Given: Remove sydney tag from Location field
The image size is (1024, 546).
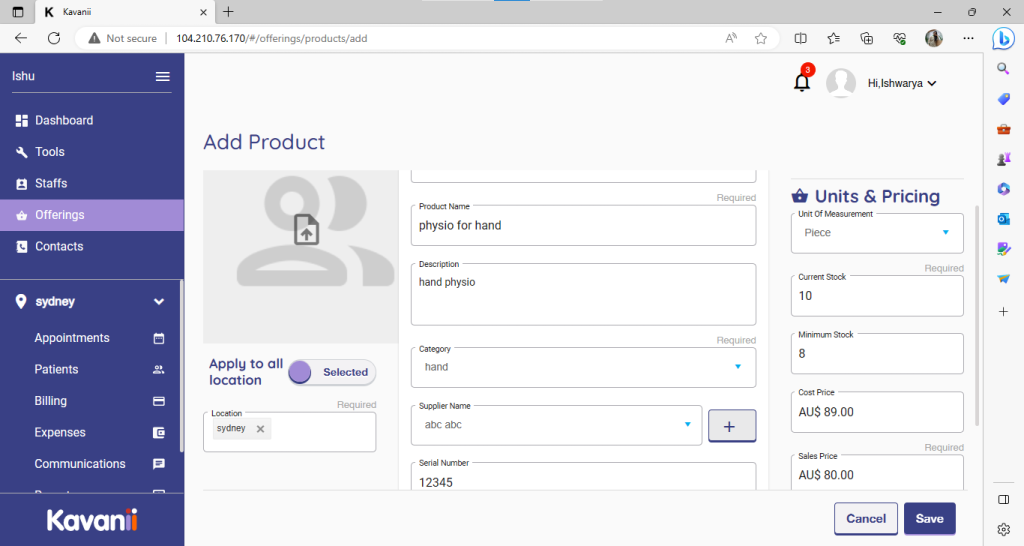Looking at the screenshot, I should [260, 429].
